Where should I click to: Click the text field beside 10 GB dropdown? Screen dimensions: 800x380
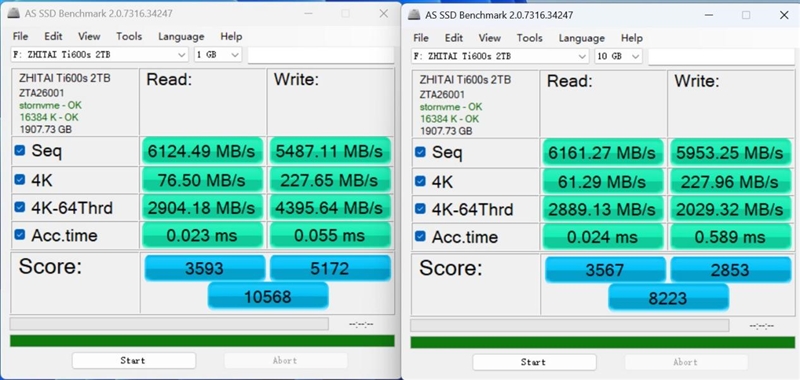[721, 56]
